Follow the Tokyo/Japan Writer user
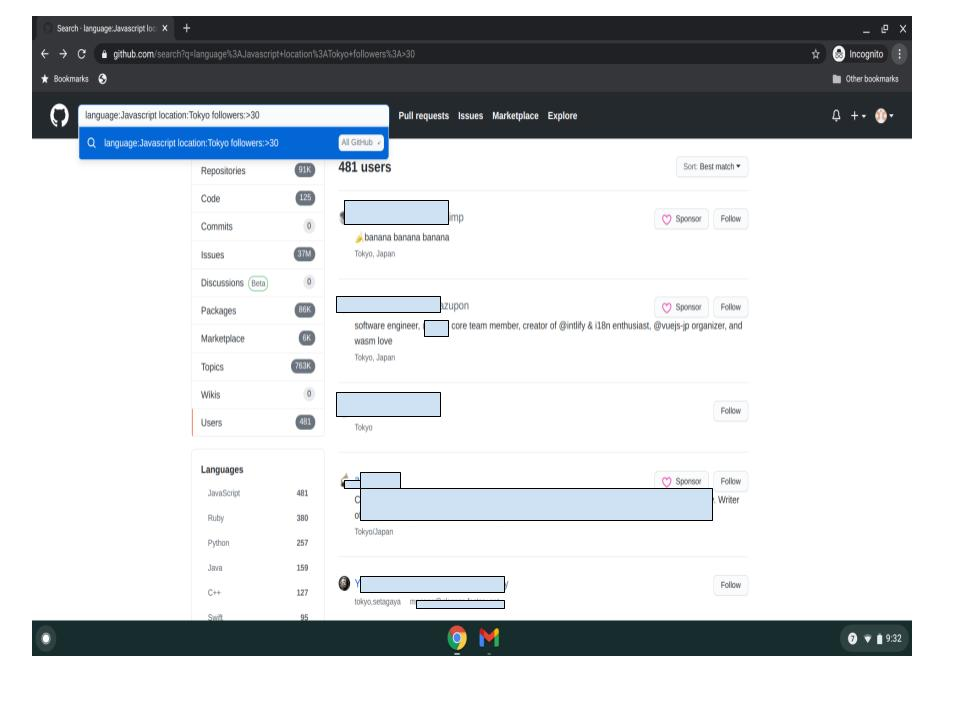 point(730,481)
